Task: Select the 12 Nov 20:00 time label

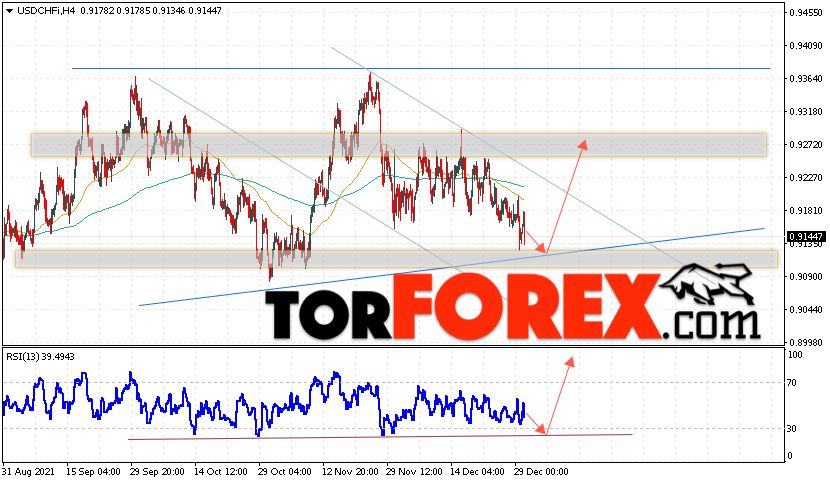Action: (x=350, y=471)
